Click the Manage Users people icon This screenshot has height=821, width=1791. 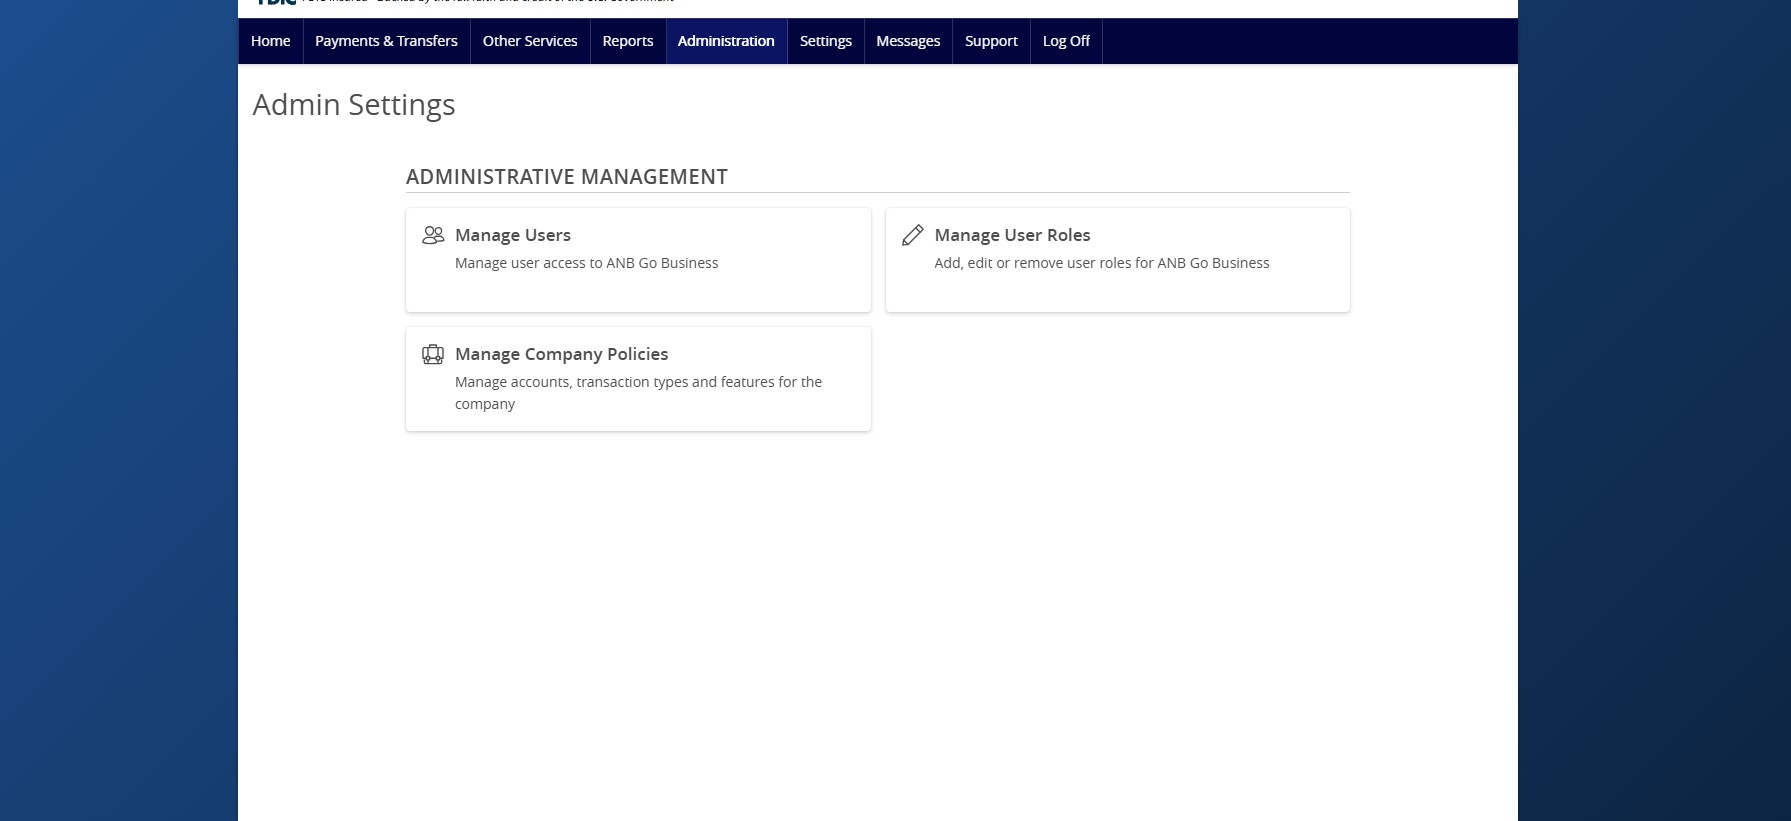433,235
